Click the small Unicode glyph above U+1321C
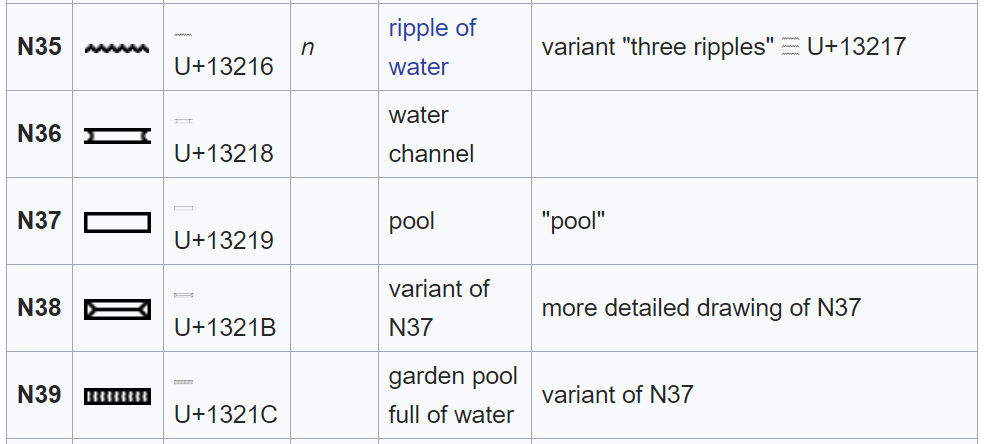The height and width of the screenshot is (444, 986). click(x=183, y=382)
